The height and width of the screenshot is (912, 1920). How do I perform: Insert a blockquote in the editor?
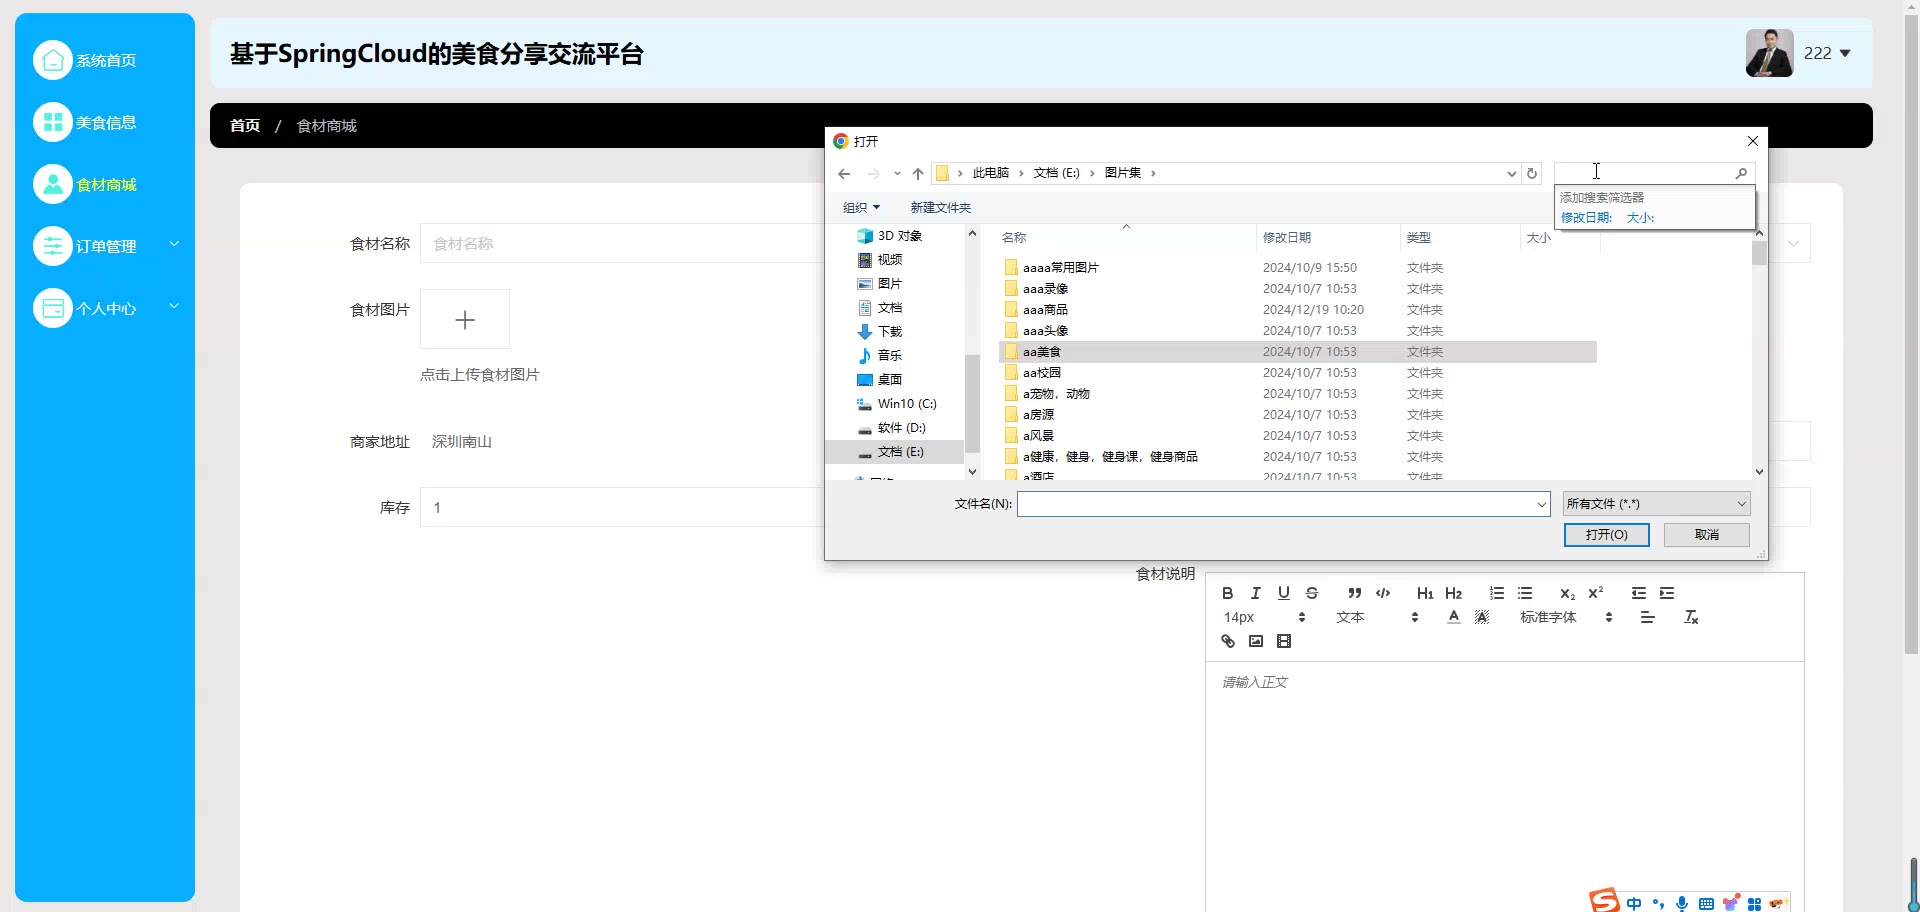point(1355,593)
